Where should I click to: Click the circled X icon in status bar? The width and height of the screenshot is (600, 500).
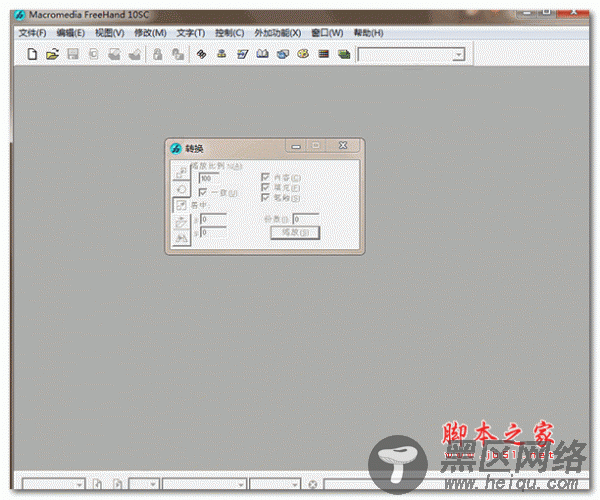click(x=313, y=484)
